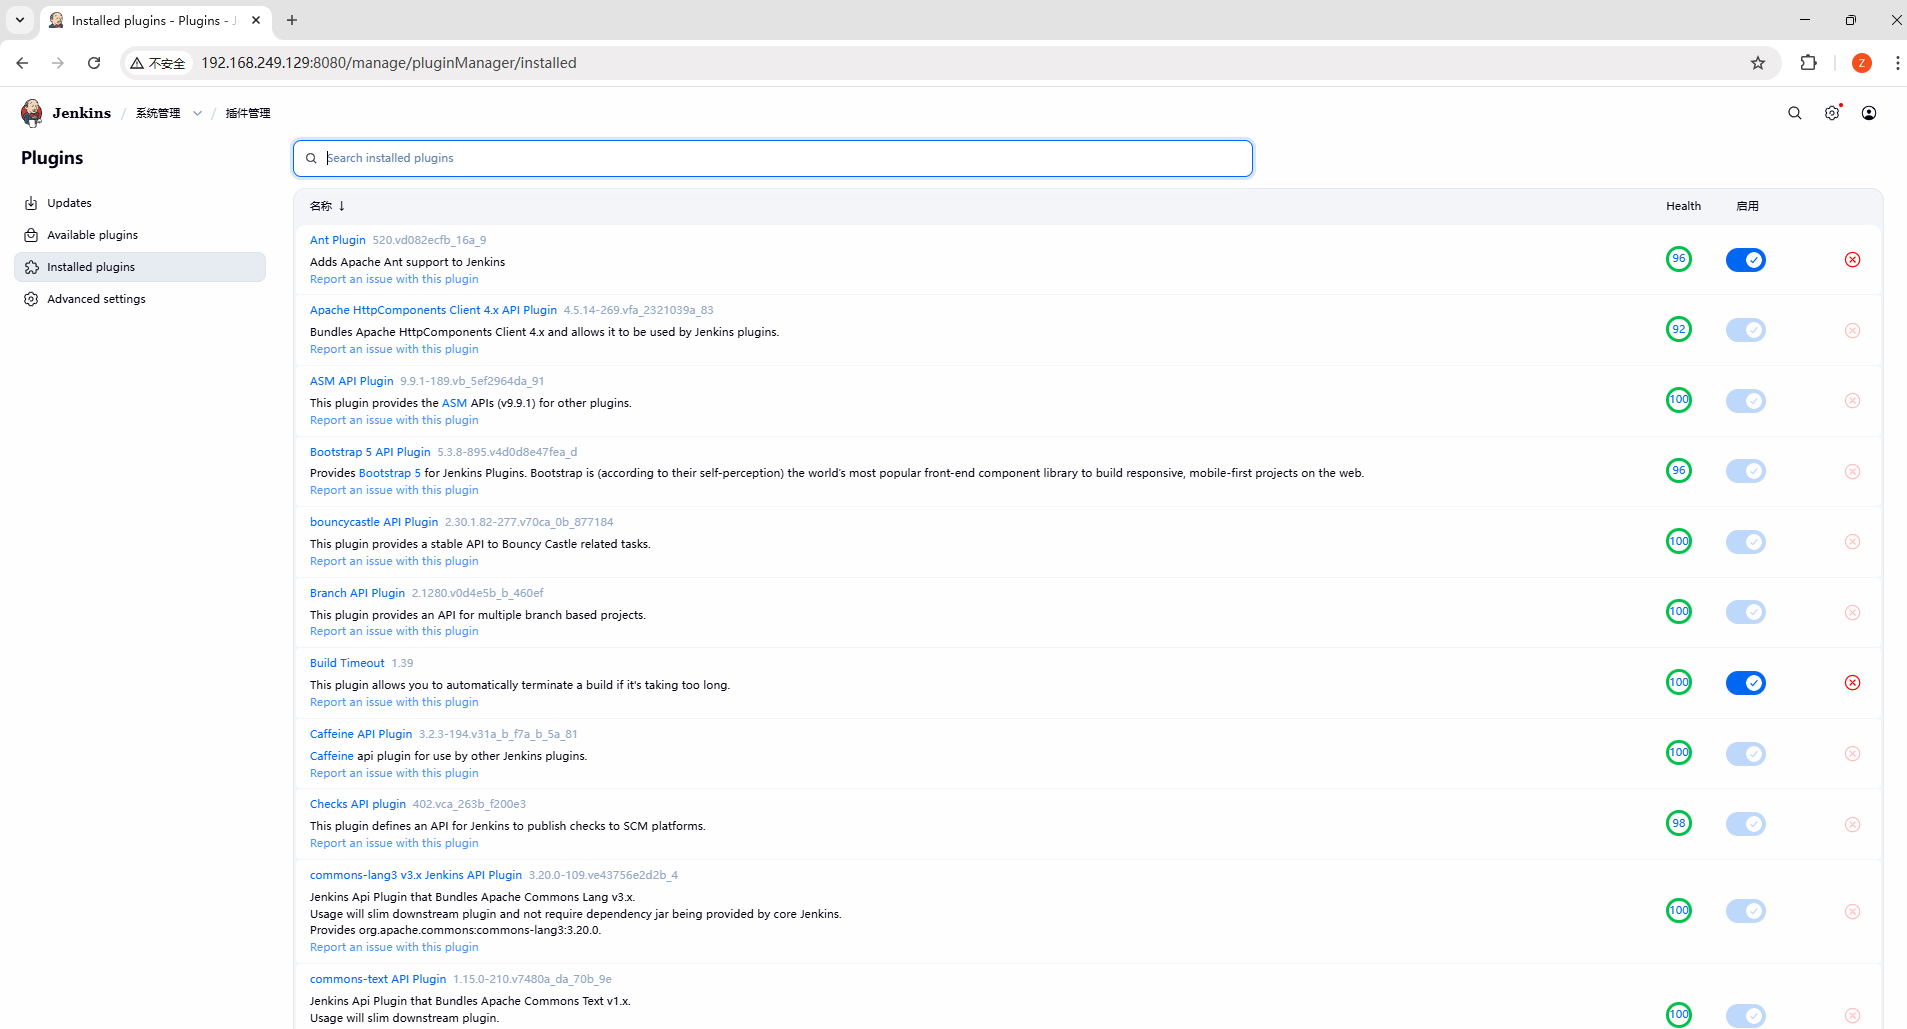Viewport: 1907px width, 1029px height.
Task: Toggle Caffeine API Plugin switch
Action: [x=1746, y=754]
